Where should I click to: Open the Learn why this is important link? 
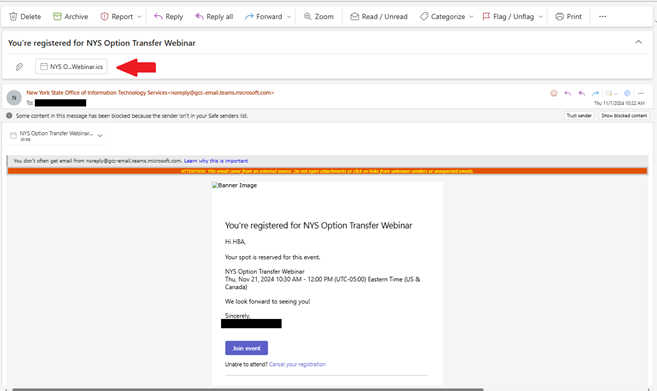216,161
